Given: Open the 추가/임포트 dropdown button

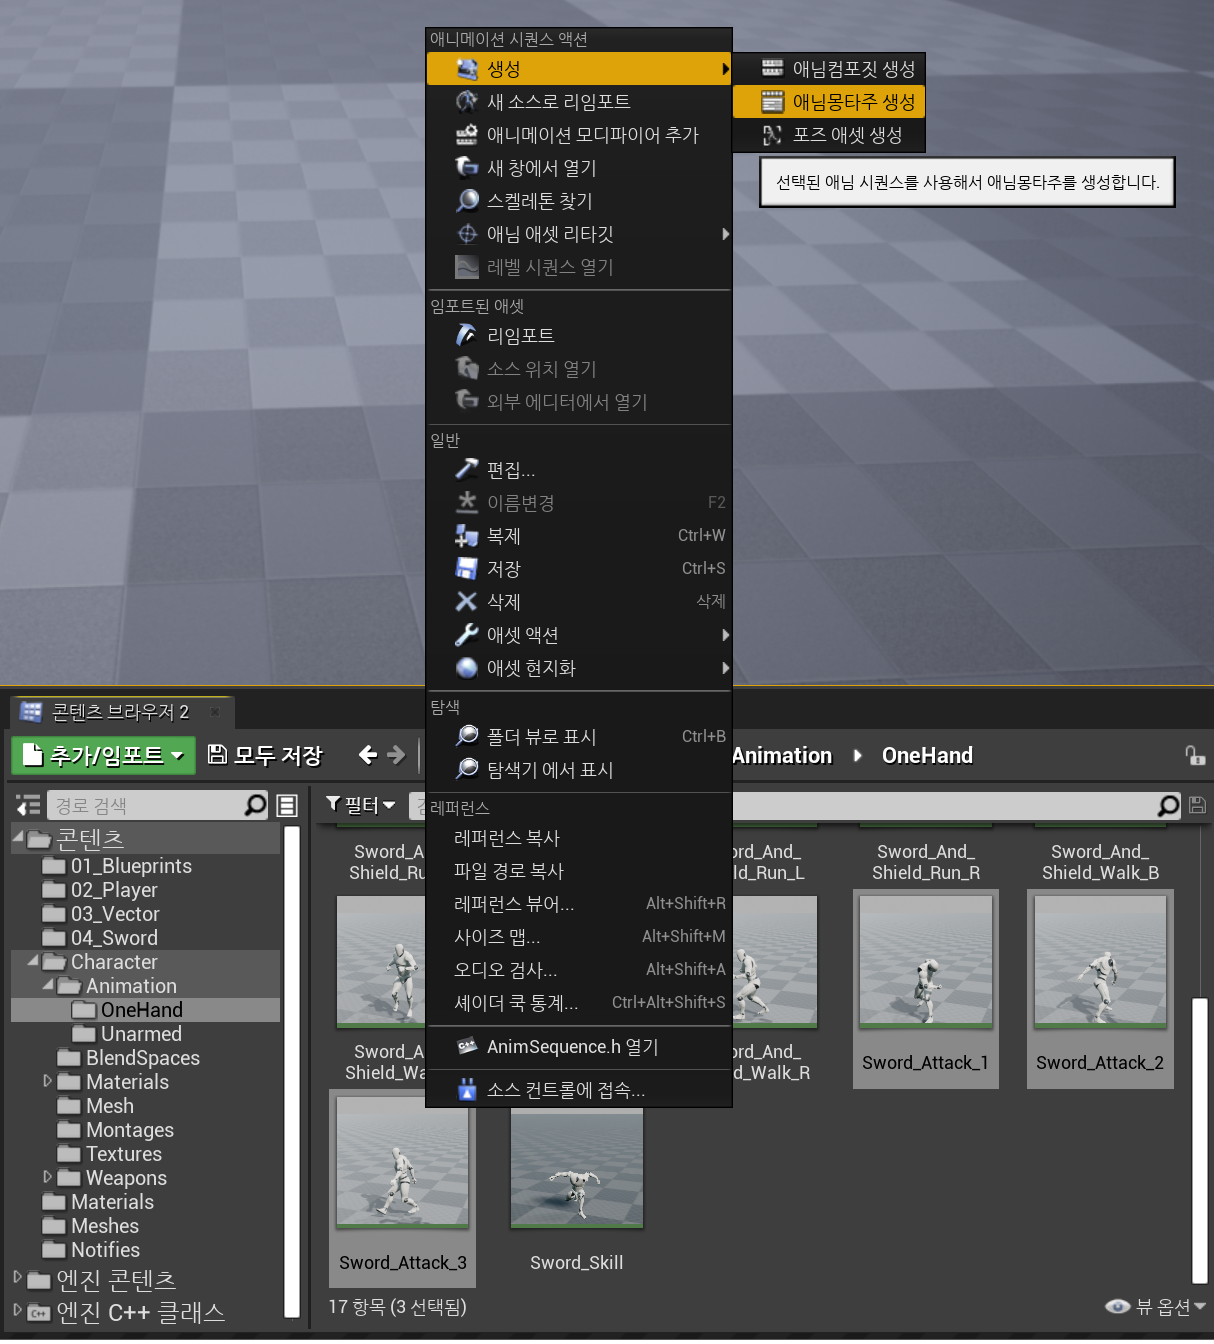Looking at the screenshot, I should 103,755.
